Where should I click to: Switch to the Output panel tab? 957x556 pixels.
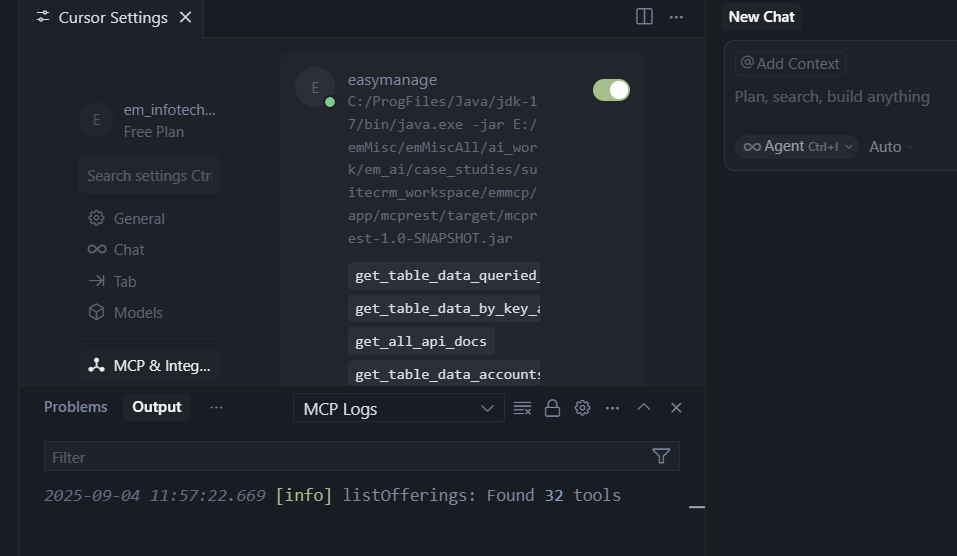(x=157, y=407)
